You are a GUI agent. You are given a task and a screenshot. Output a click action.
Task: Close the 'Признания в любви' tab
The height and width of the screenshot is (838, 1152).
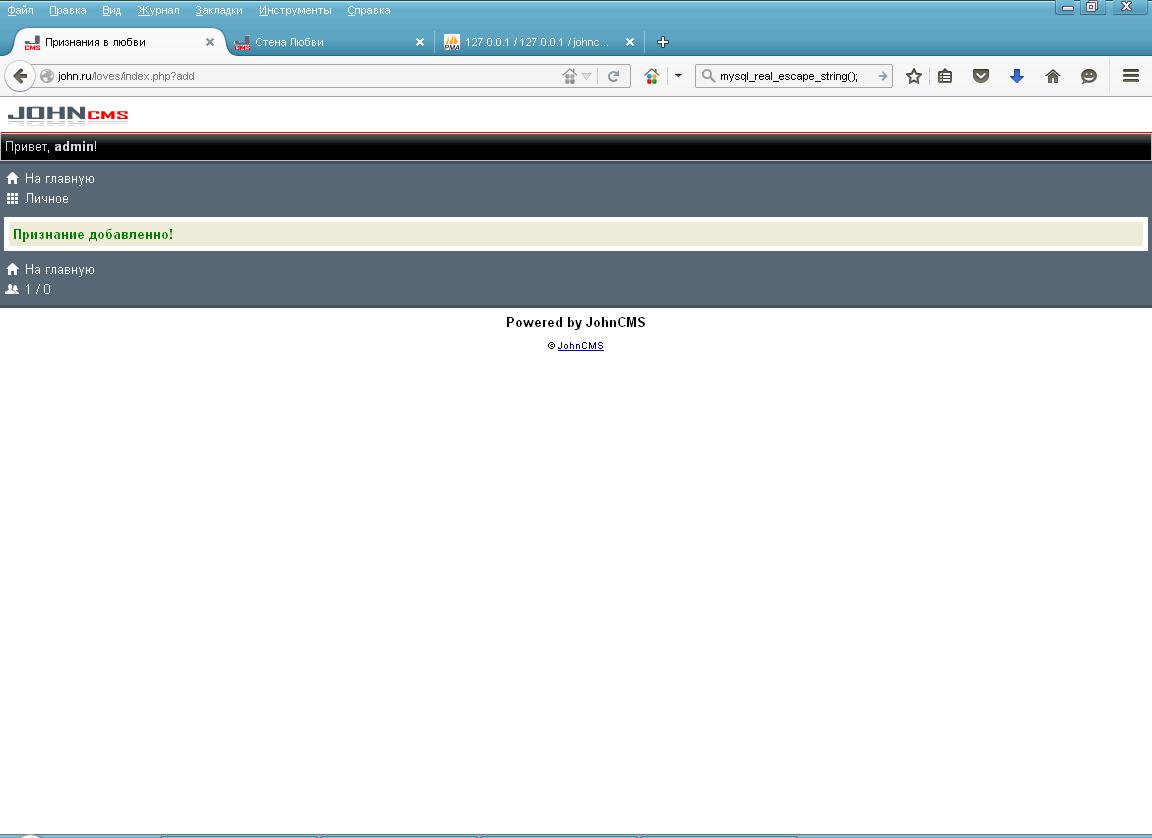tap(210, 43)
